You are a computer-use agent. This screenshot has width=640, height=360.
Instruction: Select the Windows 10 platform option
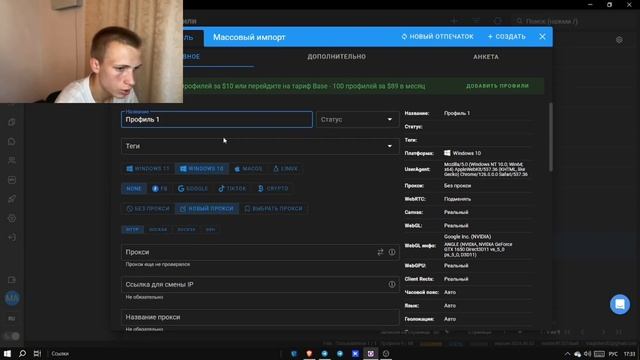click(x=202, y=169)
